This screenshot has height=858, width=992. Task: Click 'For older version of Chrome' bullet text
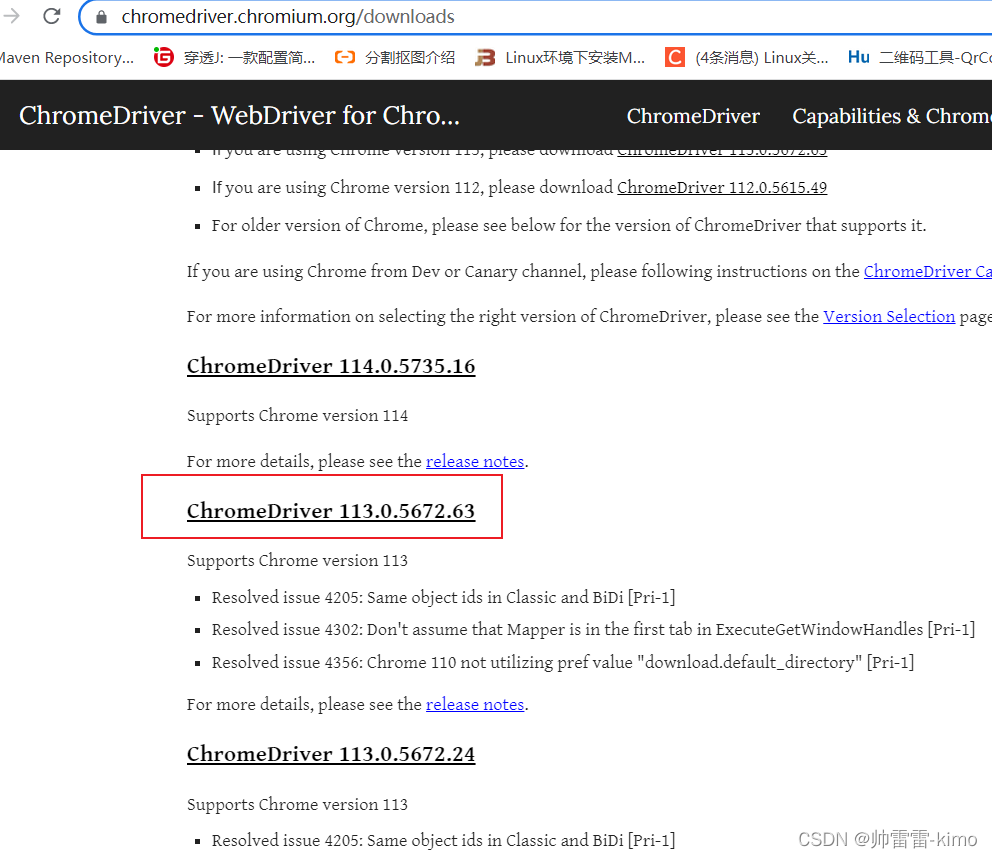coord(569,225)
